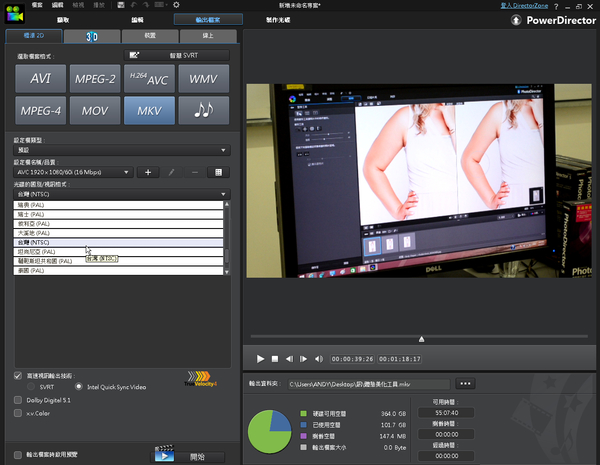
Task: Enable the Dolby Digital 5.1 checkbox
Action: coord(18,398)
